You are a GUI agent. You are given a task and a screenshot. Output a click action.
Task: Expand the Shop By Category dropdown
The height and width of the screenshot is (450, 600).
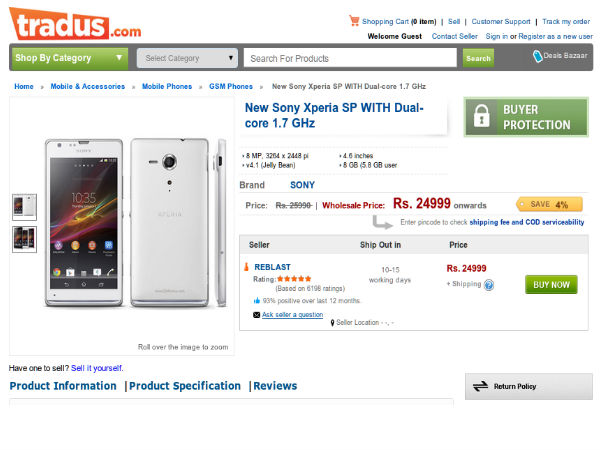(69, 58)
